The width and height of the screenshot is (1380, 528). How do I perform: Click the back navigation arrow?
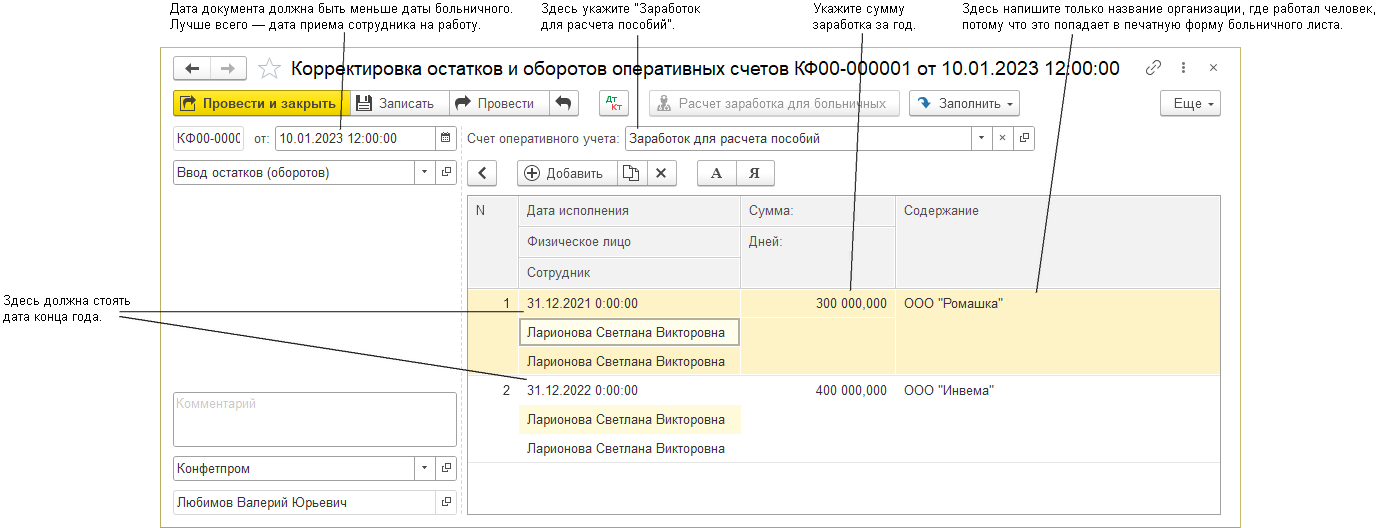pos(192,68)
